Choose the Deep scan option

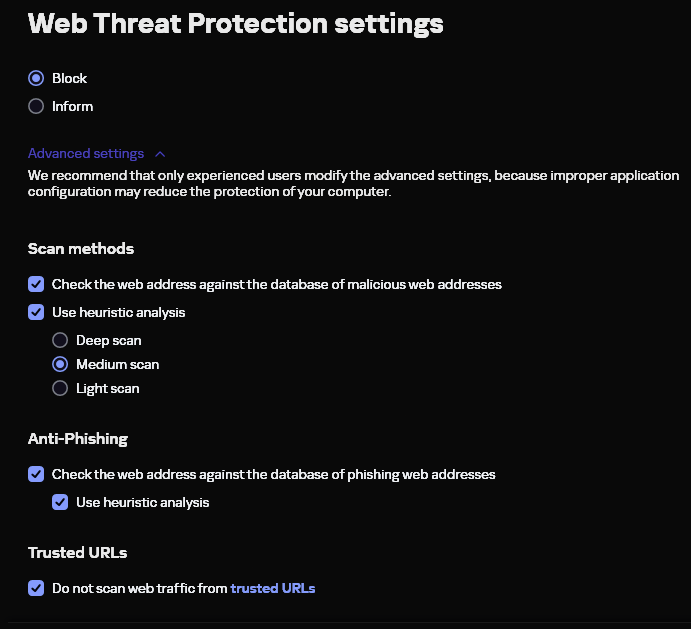pyautogui.click(x=60, y=340)
